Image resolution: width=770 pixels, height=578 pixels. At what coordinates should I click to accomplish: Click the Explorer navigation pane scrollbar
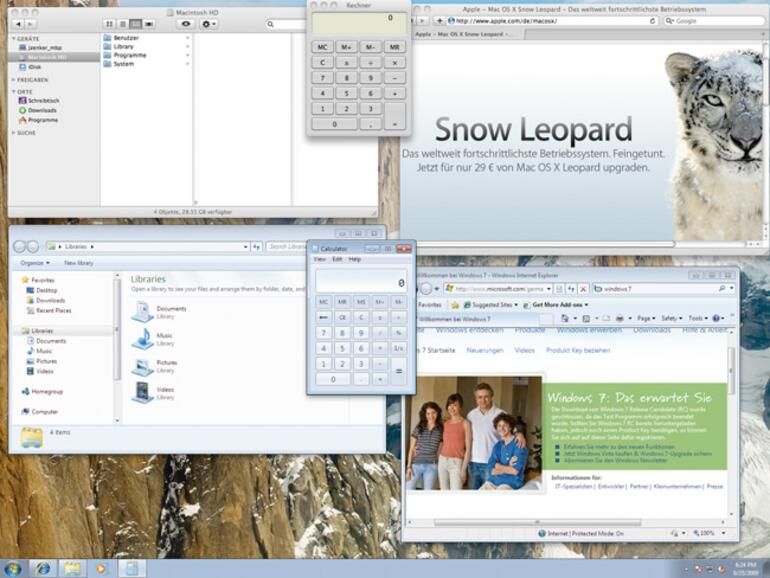tap(117, 329)
